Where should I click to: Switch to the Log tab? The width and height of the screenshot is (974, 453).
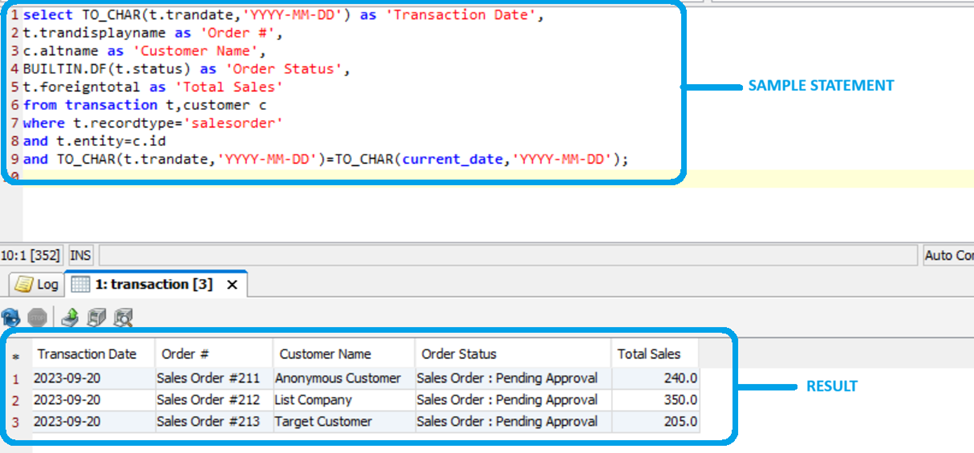(x=37, y=285)
